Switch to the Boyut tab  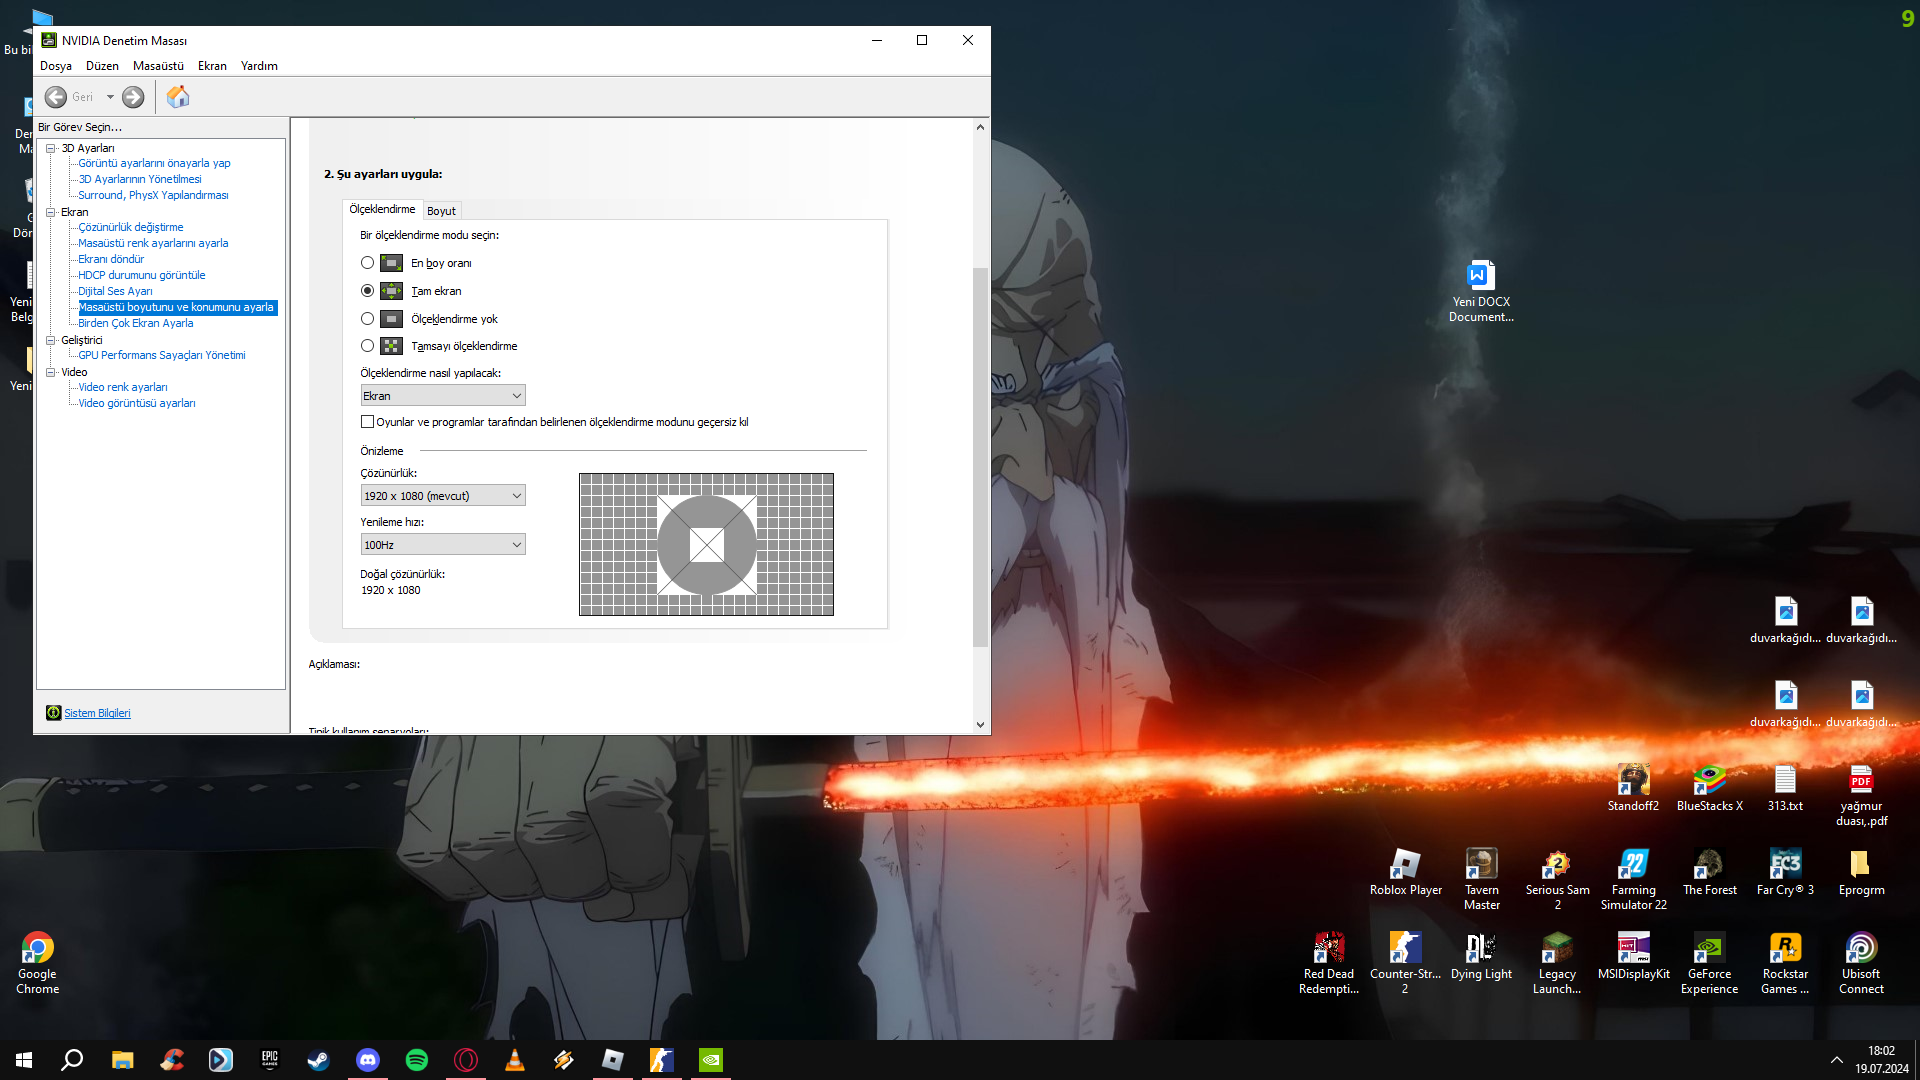click(441, 211)
